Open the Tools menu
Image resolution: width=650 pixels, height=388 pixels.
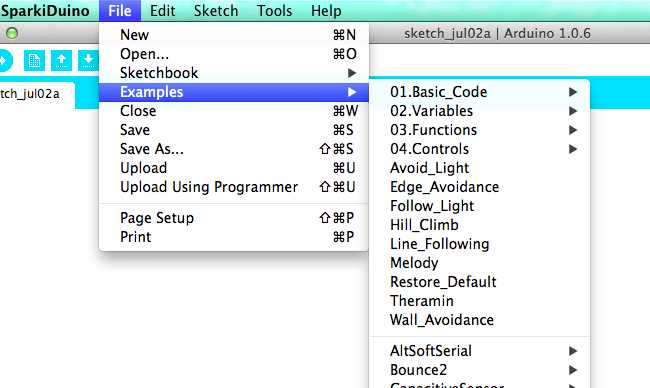[x=274, y=11]
